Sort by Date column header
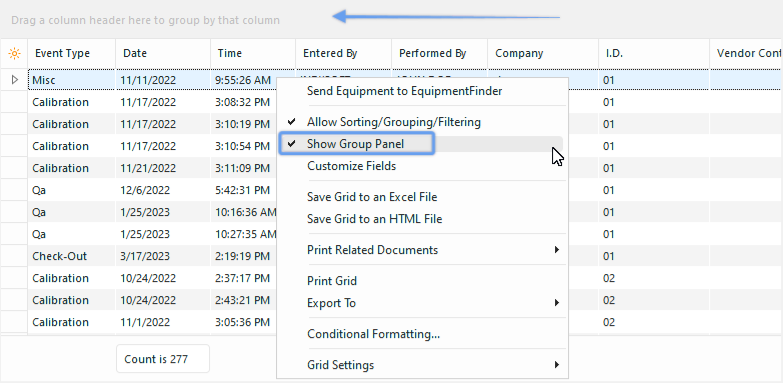This screenshot has width=783, height=383. click(163, 53)
